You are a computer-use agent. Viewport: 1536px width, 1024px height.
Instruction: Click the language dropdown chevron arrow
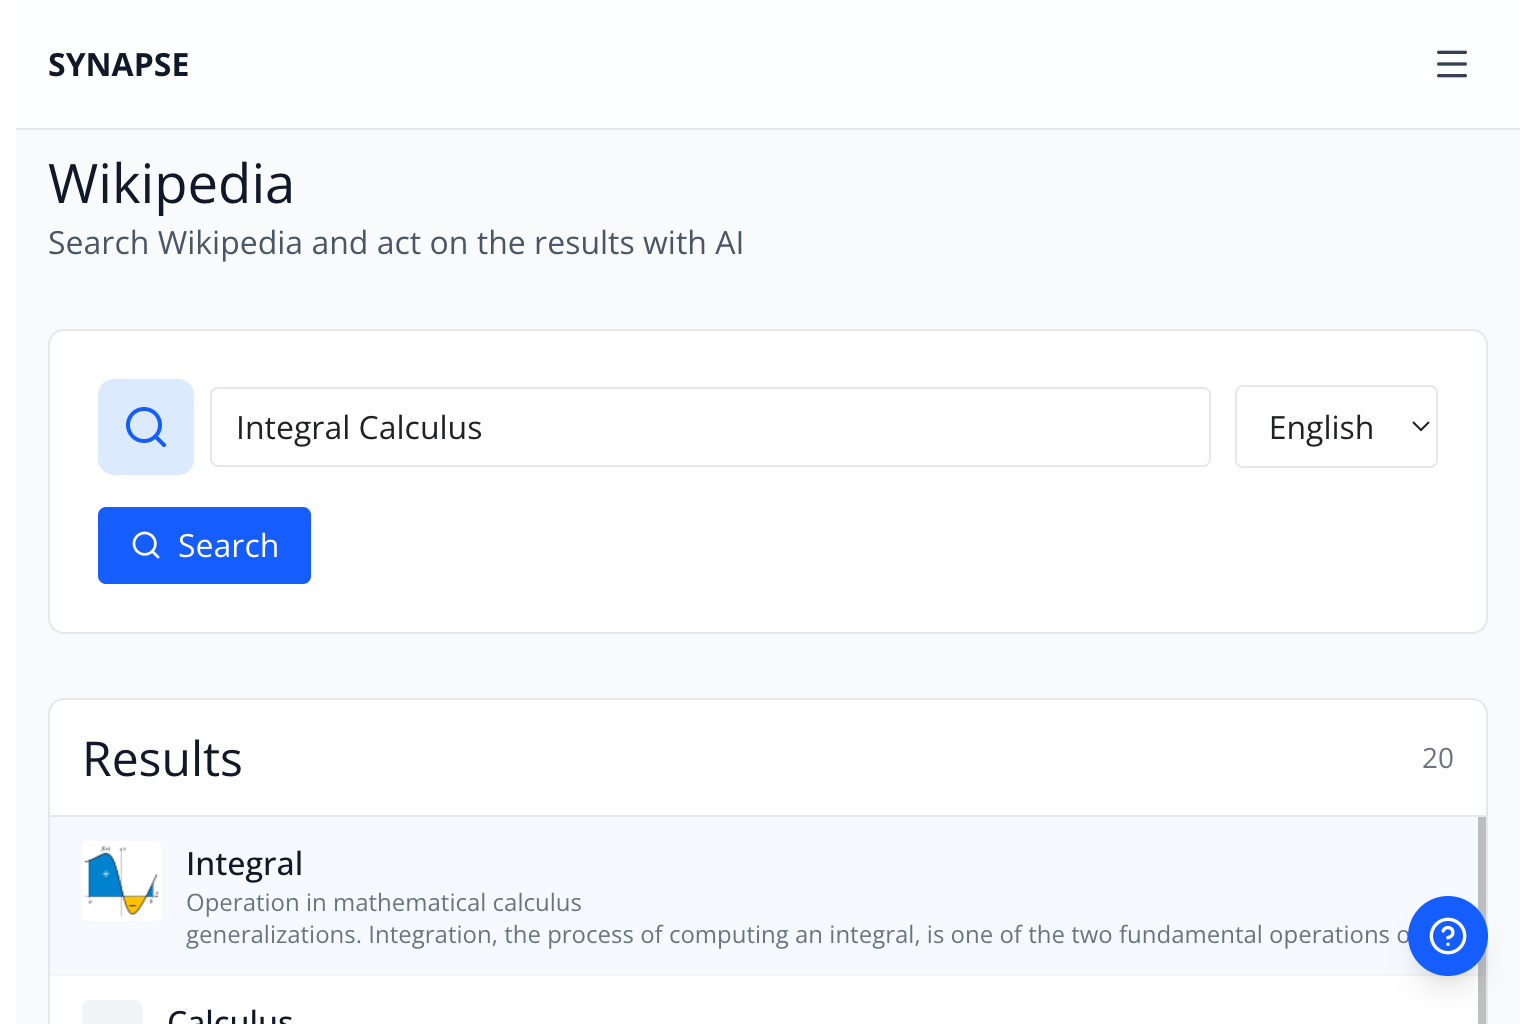pyautogui.click(x=1419, y=426)
